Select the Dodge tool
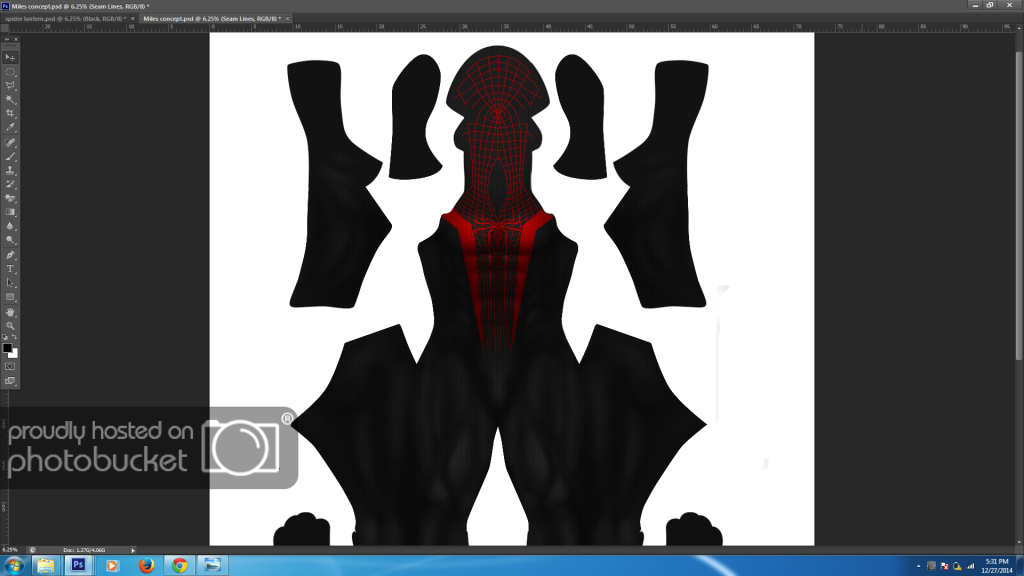1024x576 pixels. point(10,240)
